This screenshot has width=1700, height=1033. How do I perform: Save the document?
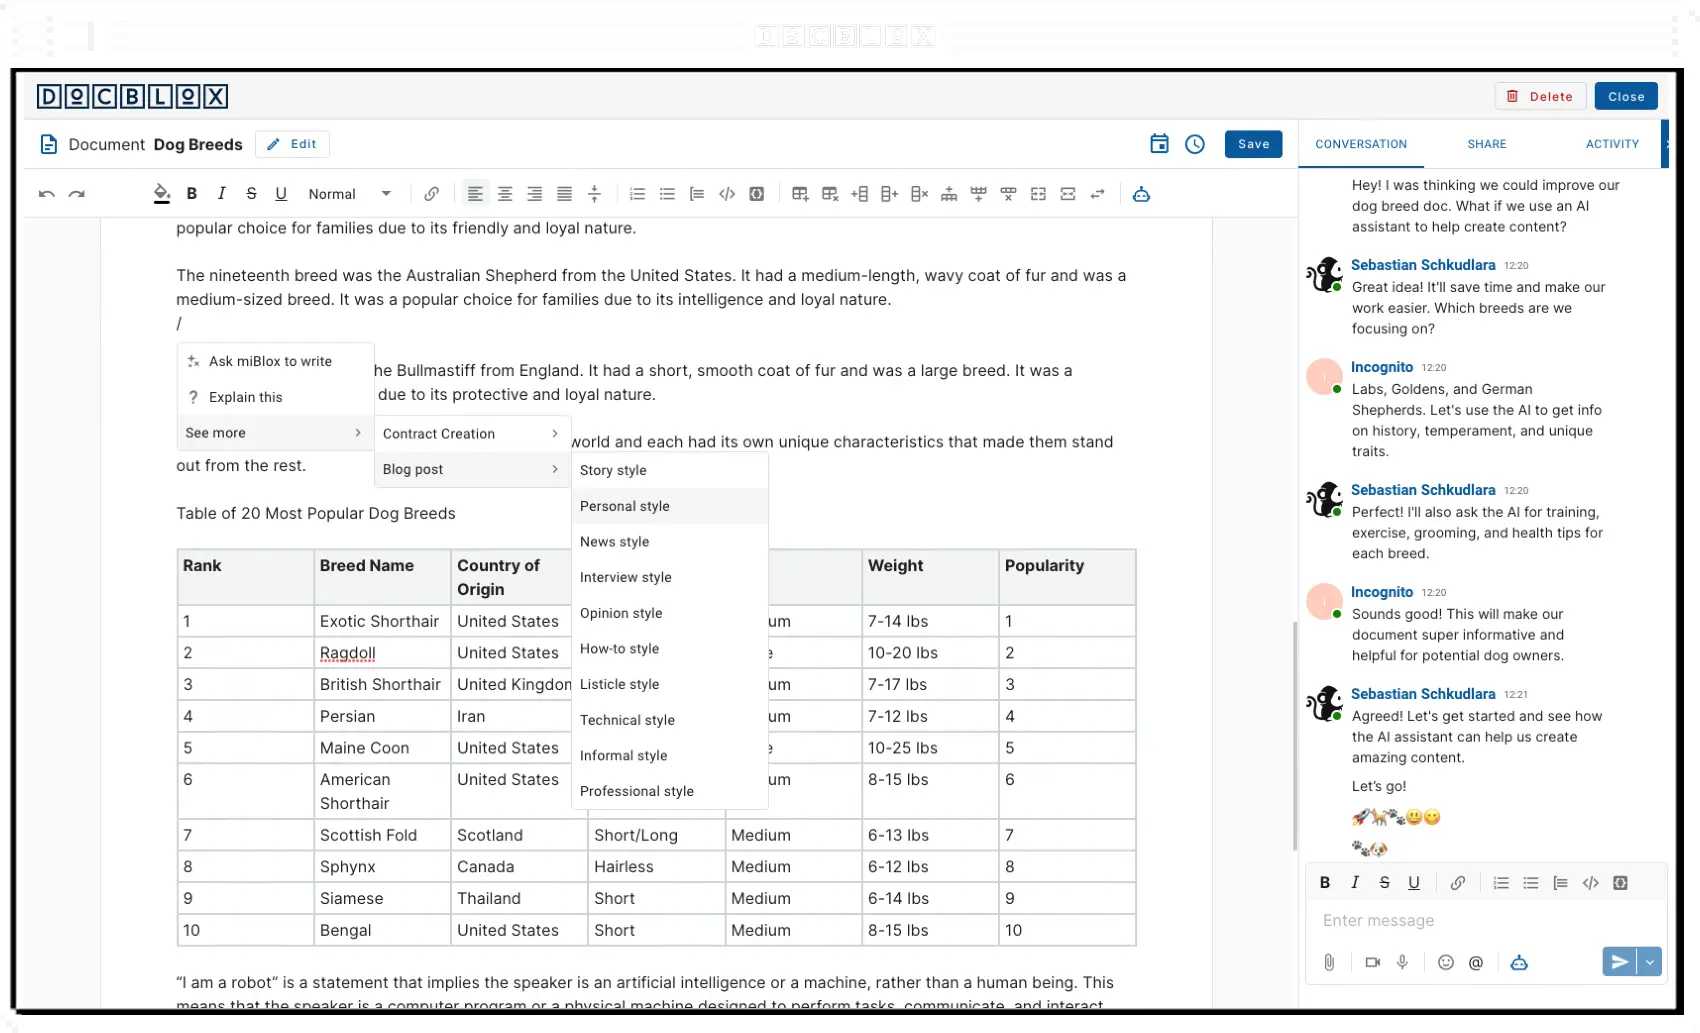(x=1253, y=144)
